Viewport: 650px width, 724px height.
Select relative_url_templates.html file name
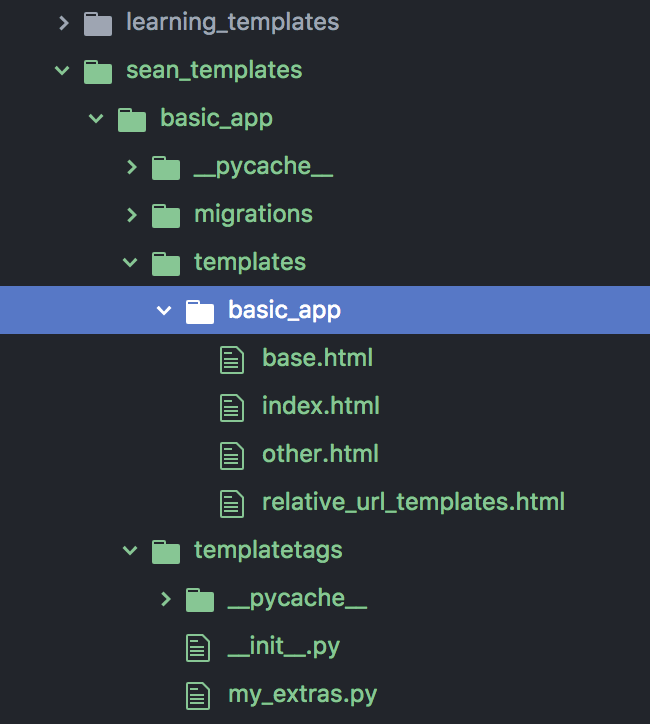[413, 501]
